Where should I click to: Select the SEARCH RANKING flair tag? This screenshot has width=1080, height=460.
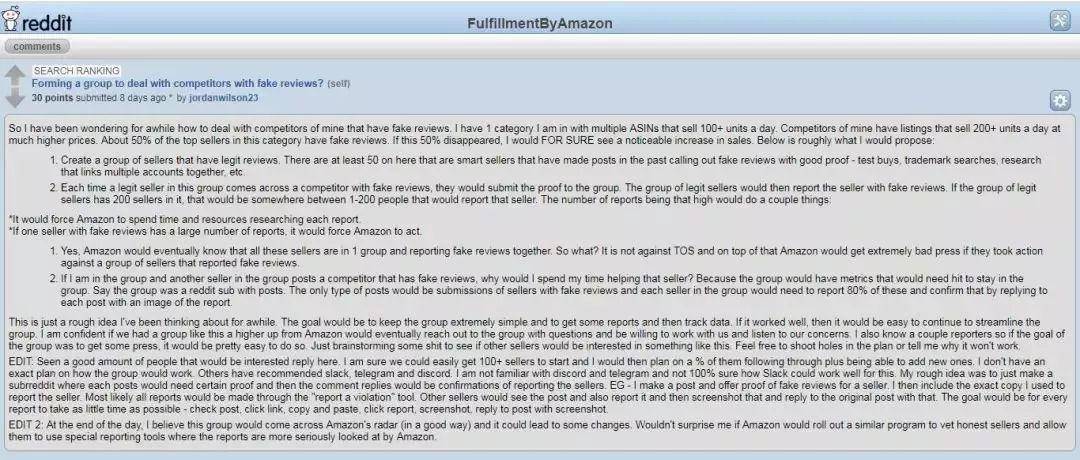pos(76,71)
